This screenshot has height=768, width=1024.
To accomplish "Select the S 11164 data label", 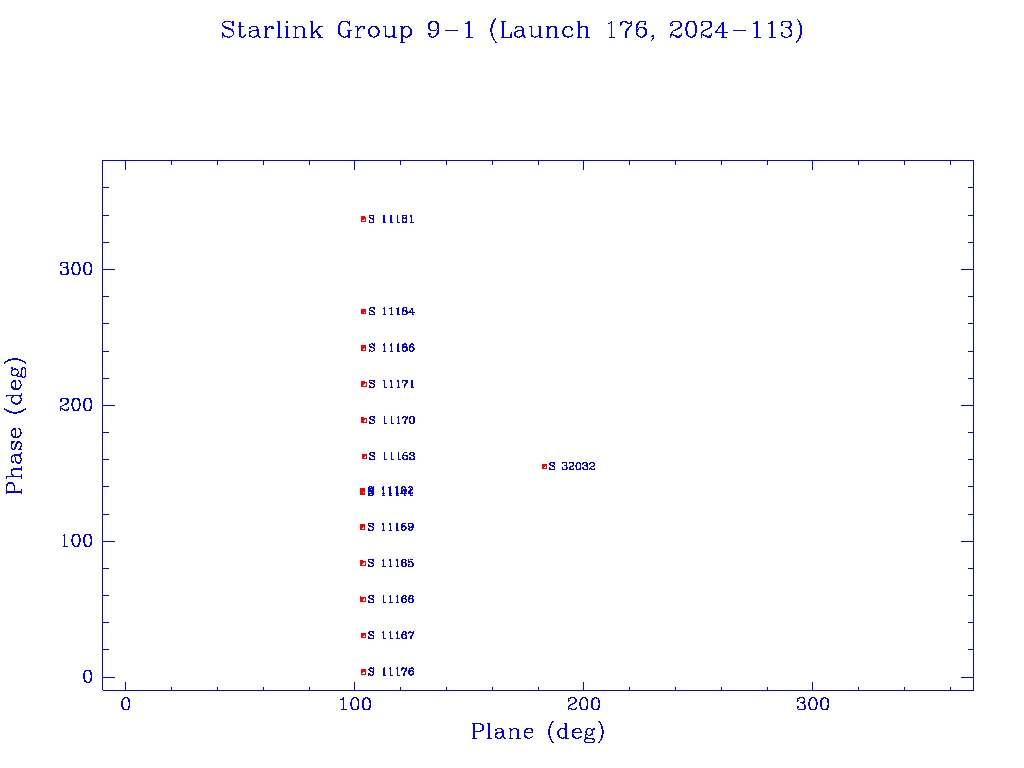I will tap(391, 312).
